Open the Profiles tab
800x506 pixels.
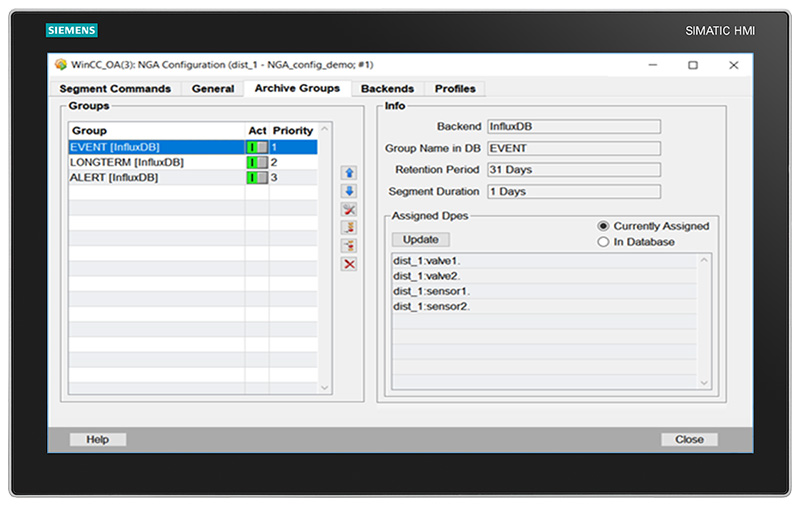pos(455,89)
